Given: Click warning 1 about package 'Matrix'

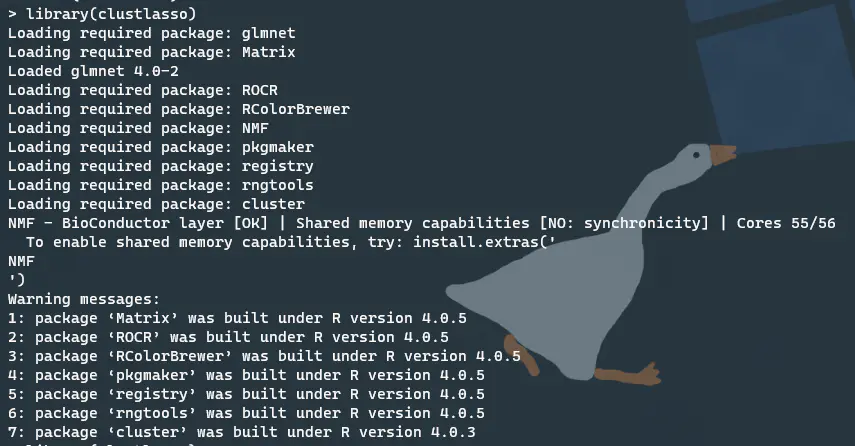Looking at the screenshot, I should pyautogui.click(x=237, y=318).
